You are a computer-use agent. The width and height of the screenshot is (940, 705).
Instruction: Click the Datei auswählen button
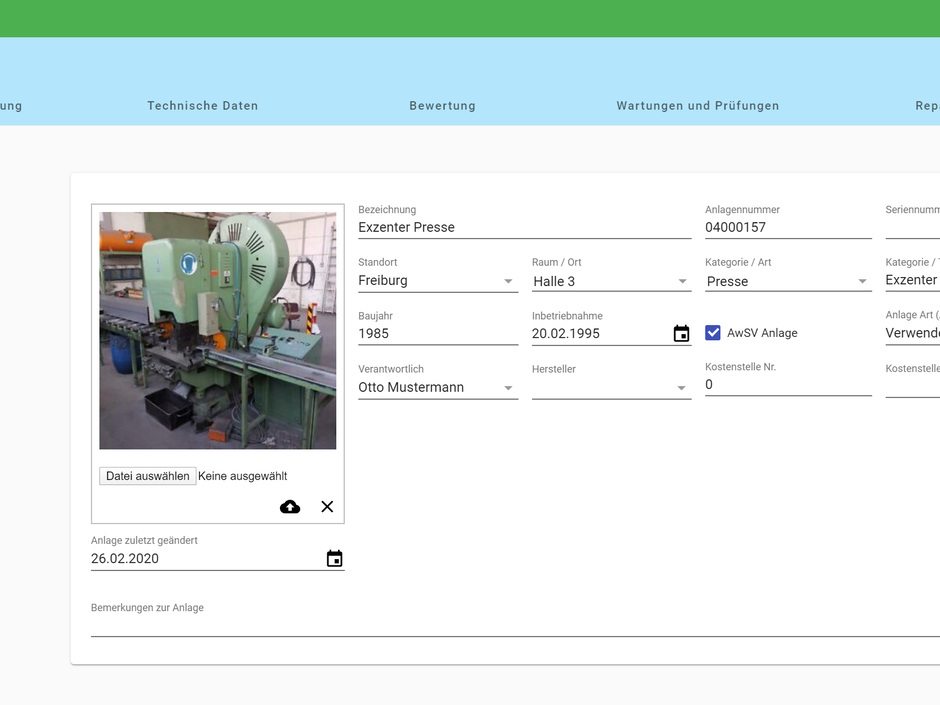148,476
